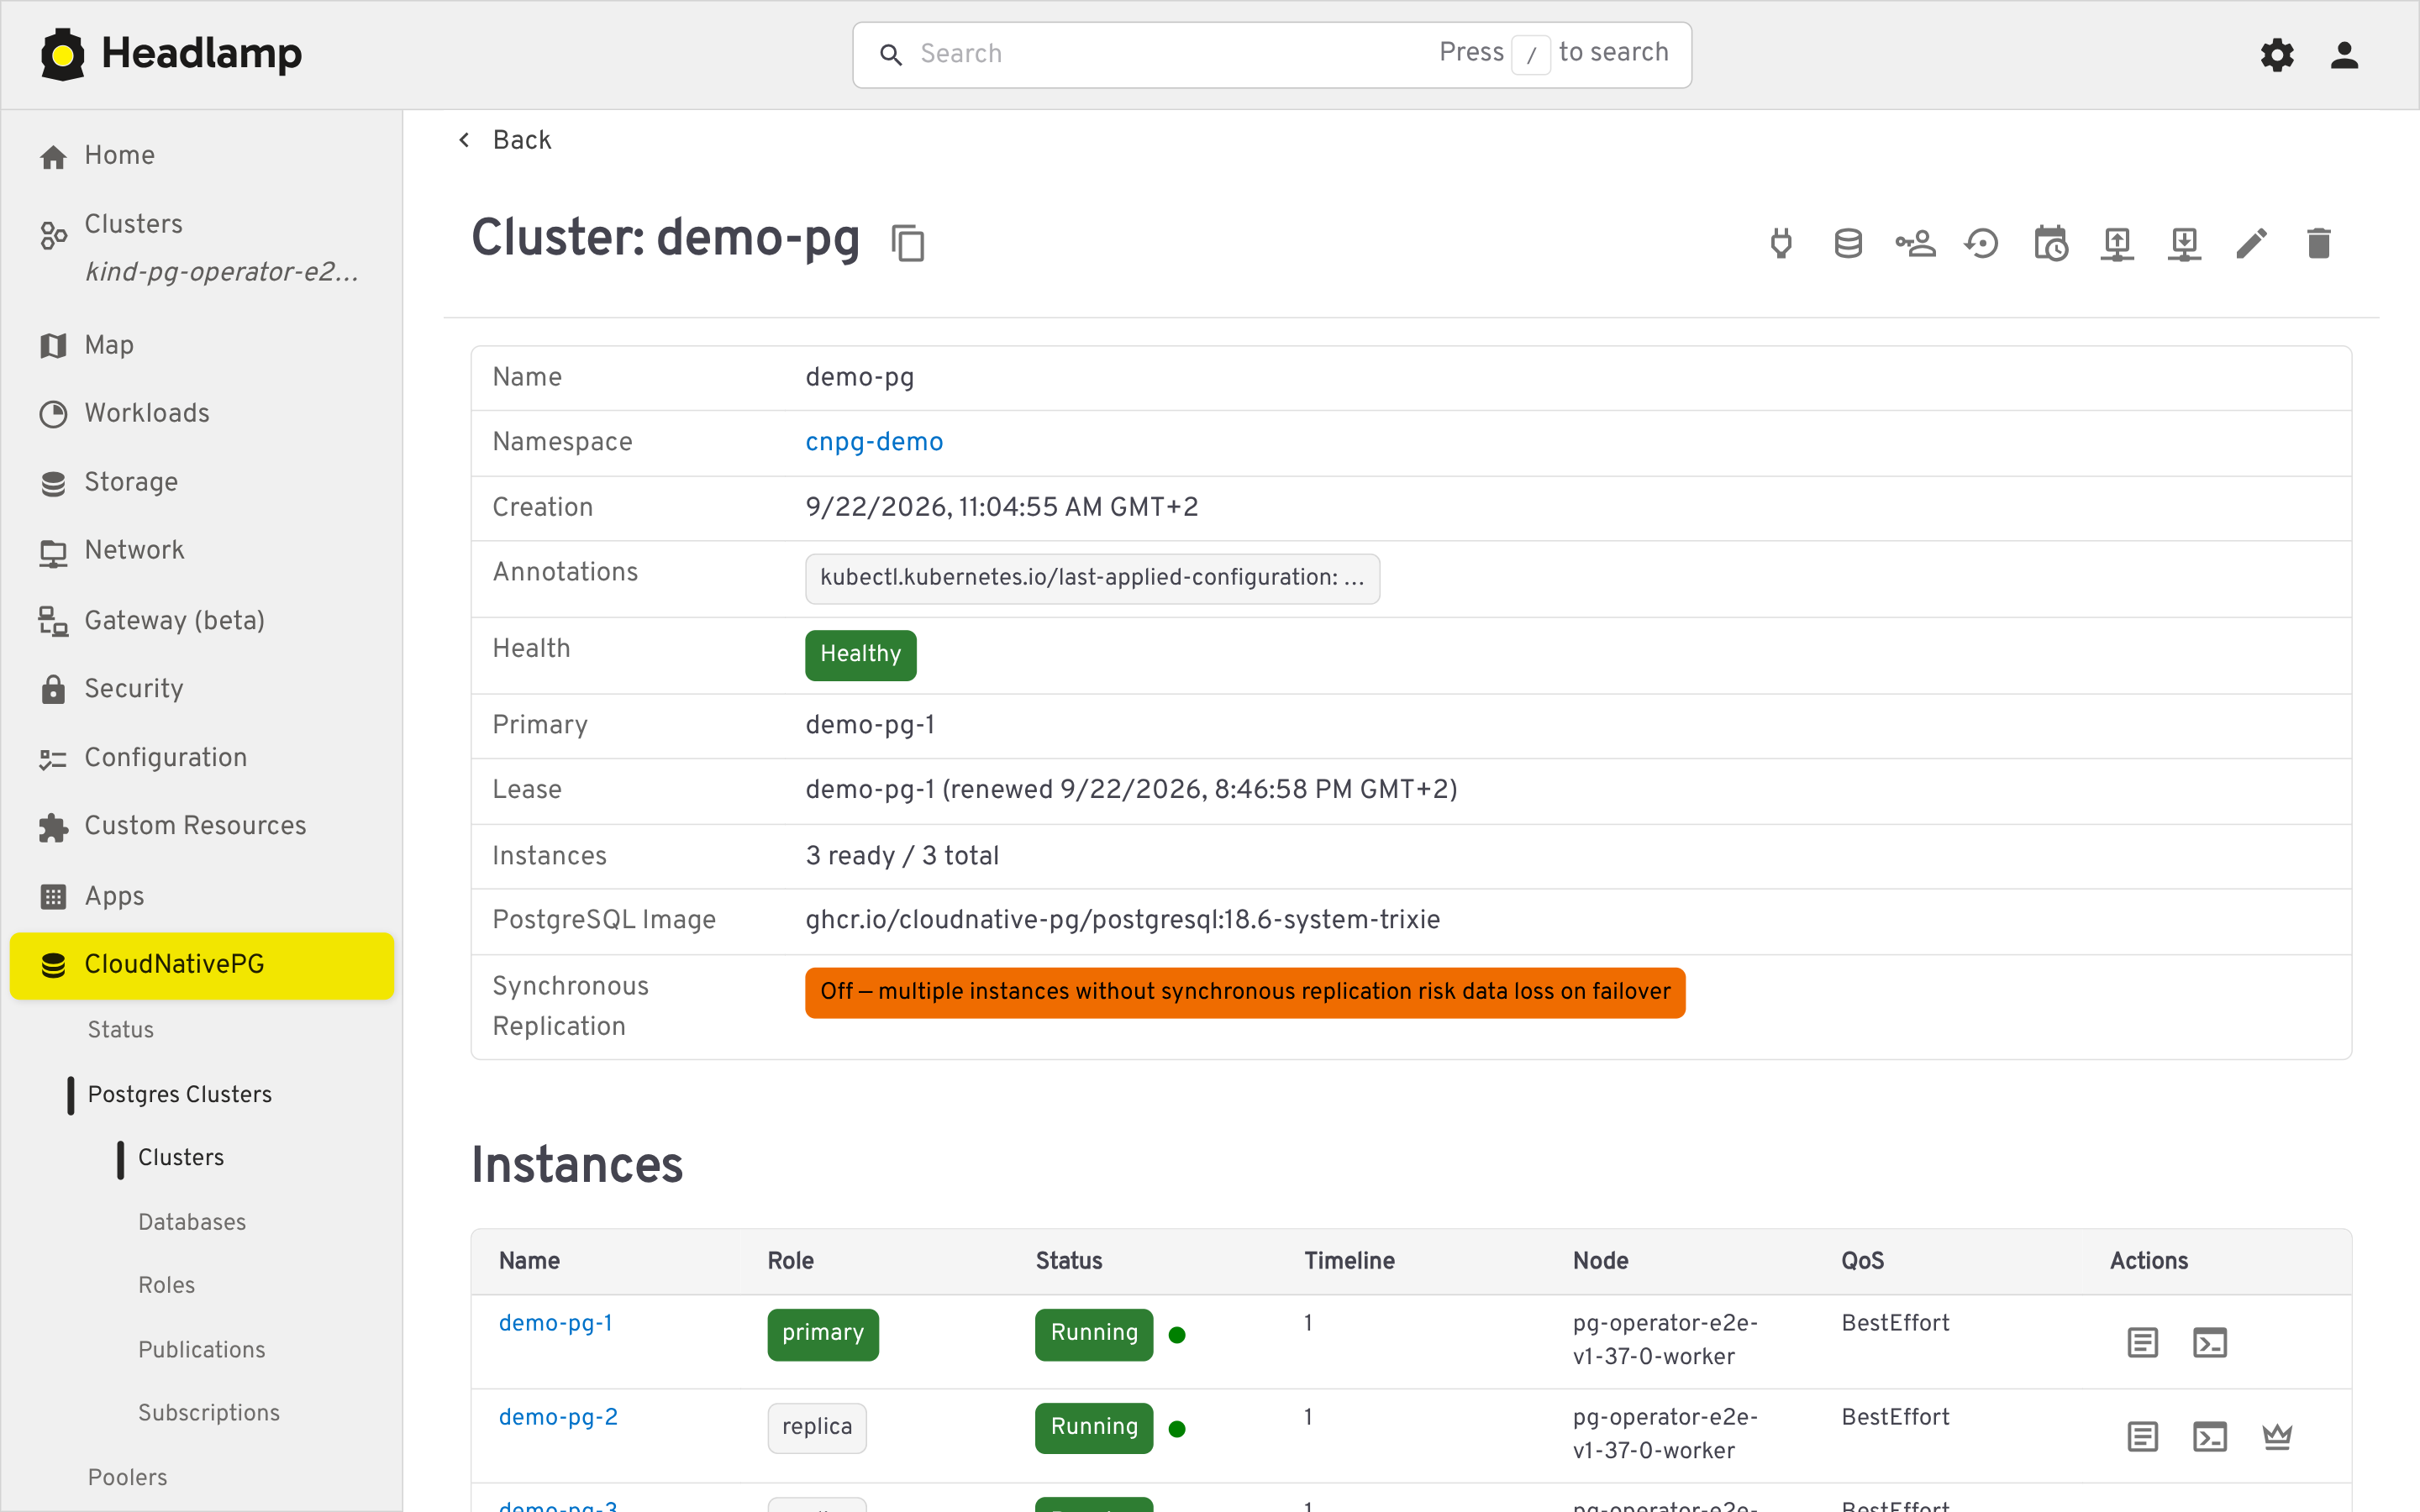Click the Timeline column header
Image resolution: width=2420 pixels, height=1512 pixels.
click(x=1349, y=1261)
